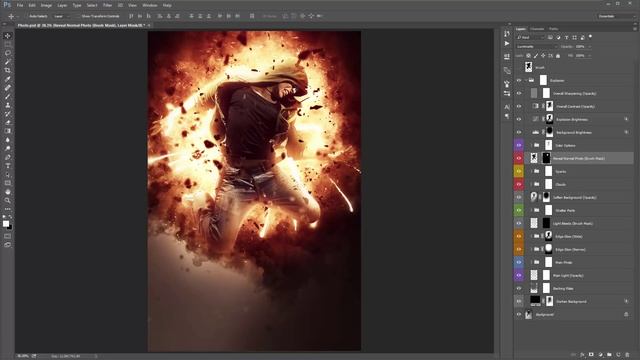
Task: Open the File menu
Action: point(20,5)
